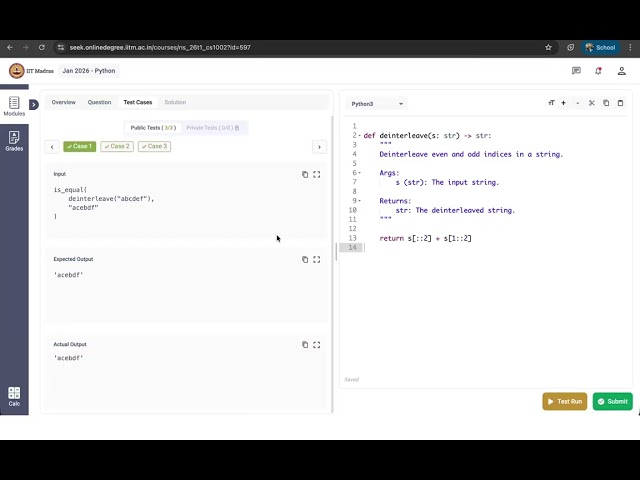Viewport: 640px width, 480px height.
Task: Open the School profile chip
Action: click(x=600, y=47)
